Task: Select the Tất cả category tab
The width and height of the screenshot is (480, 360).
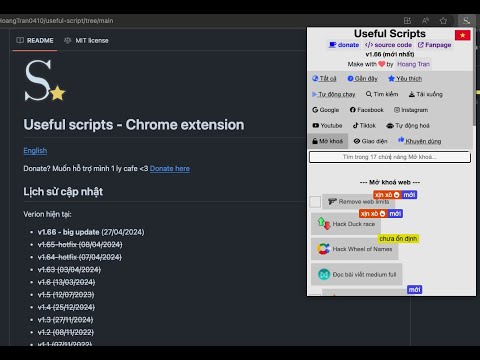Action: (324, 79)
